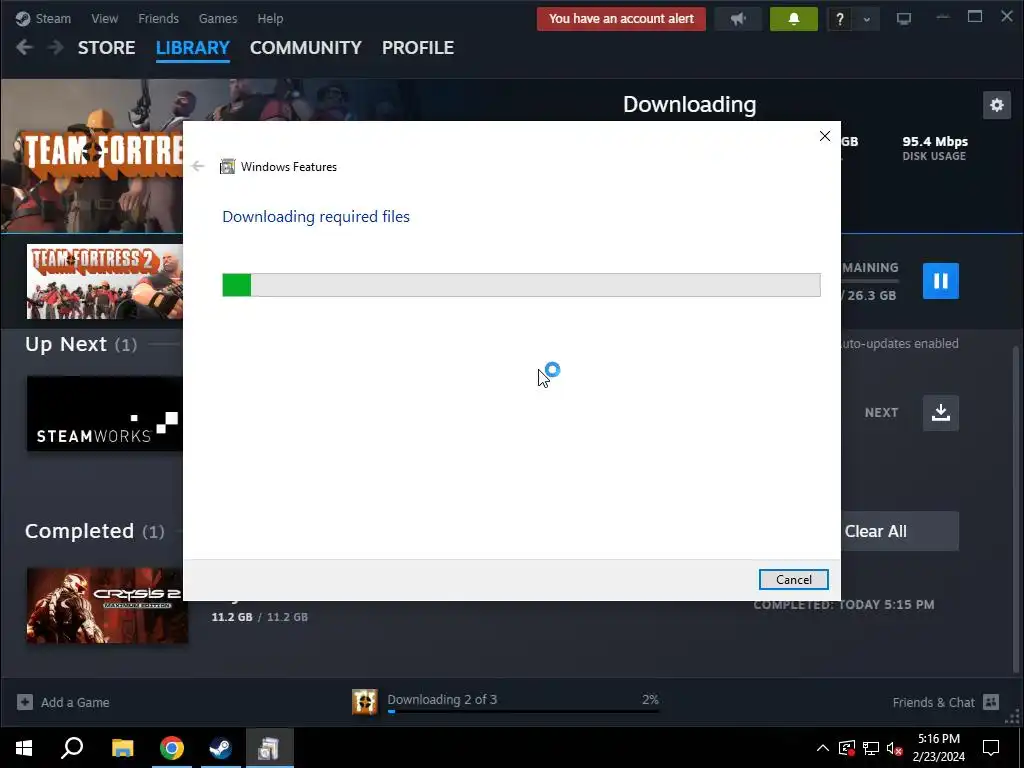Click the muted volume tray icon
The height and width of the screenshot is (768, 1024).
[x=894, y=748]
